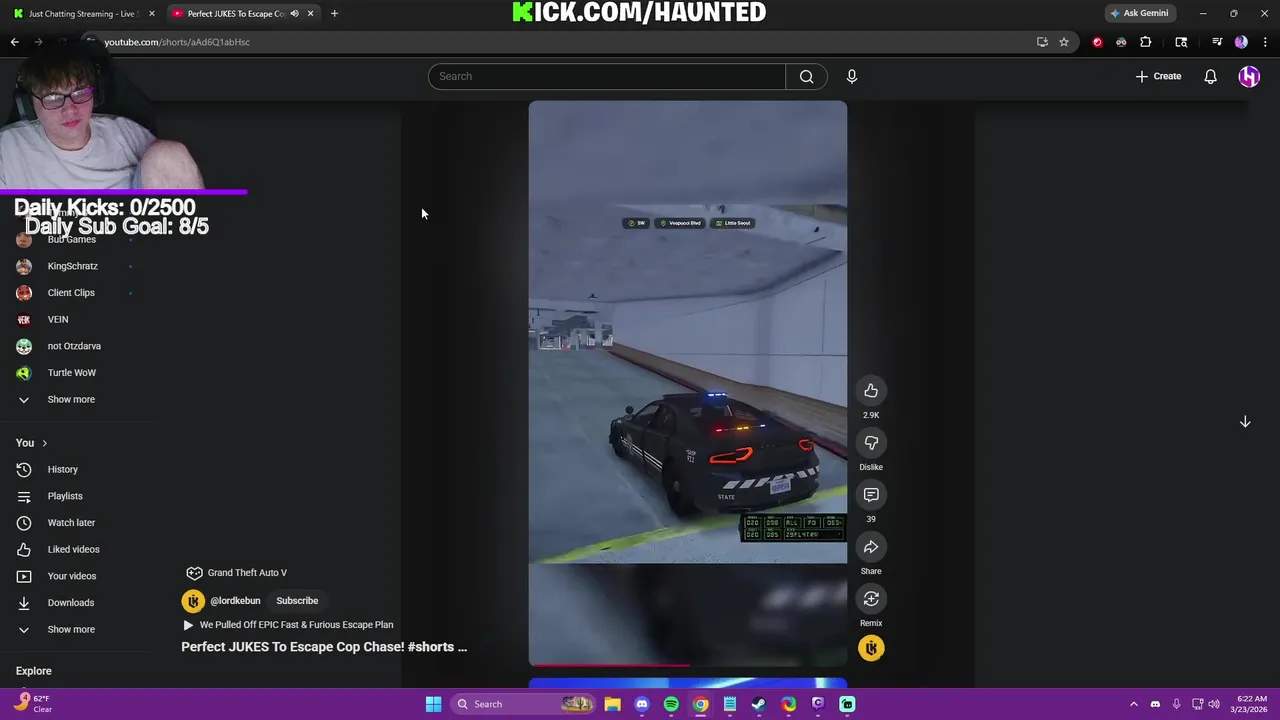The width and height of the screenshot is (1280, 720).
Task: Click the lordkebun channel avatar
Action: tap(193, 601)
